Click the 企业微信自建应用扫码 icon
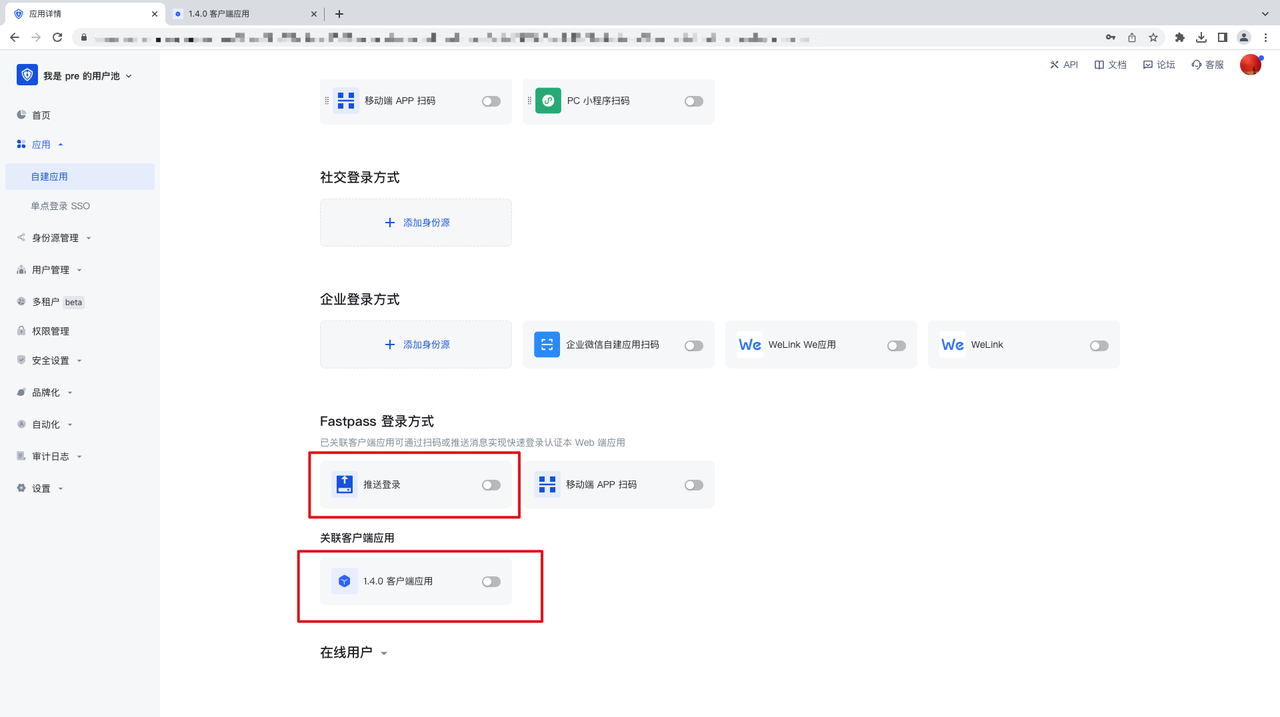The width and height of the screenshot is (1280, 717). [x=547, y=344]
